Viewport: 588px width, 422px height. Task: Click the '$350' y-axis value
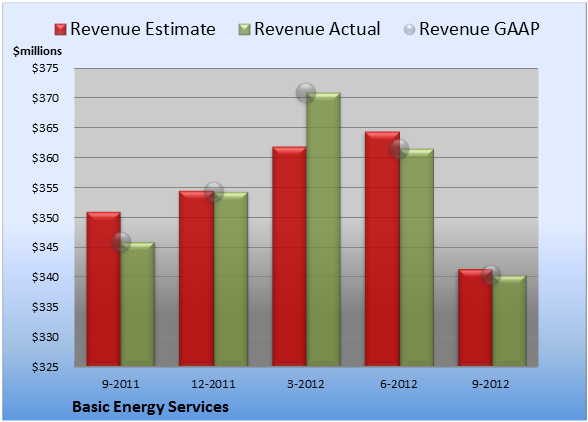coord(45,218)
